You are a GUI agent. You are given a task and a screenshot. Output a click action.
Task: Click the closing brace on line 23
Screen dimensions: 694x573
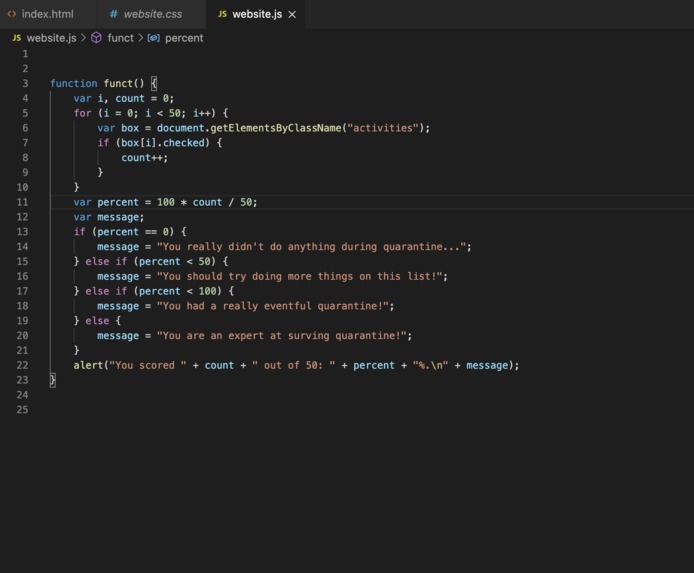pos(53,380)
